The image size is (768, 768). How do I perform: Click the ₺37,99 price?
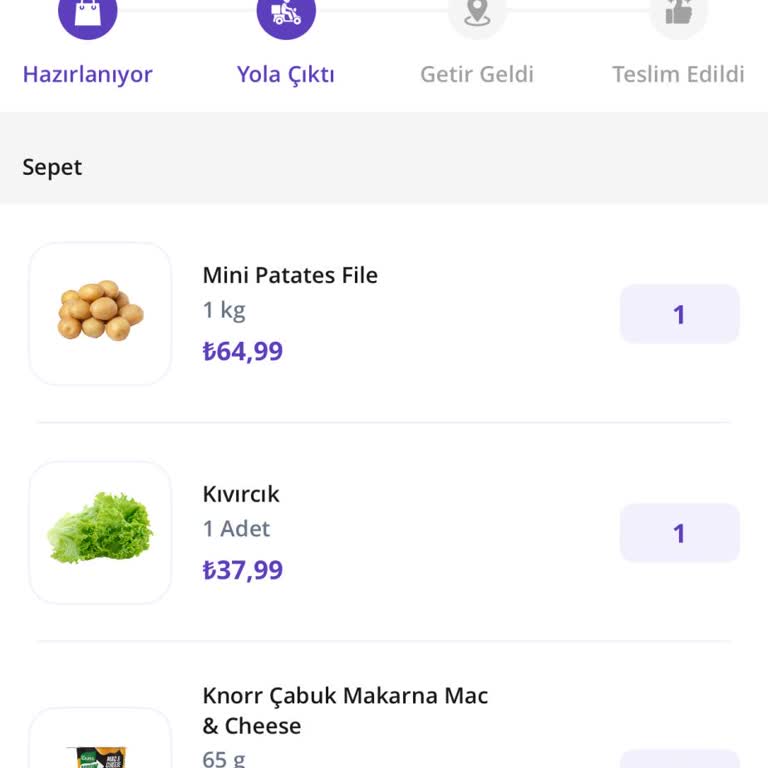(x=243, y=570)
